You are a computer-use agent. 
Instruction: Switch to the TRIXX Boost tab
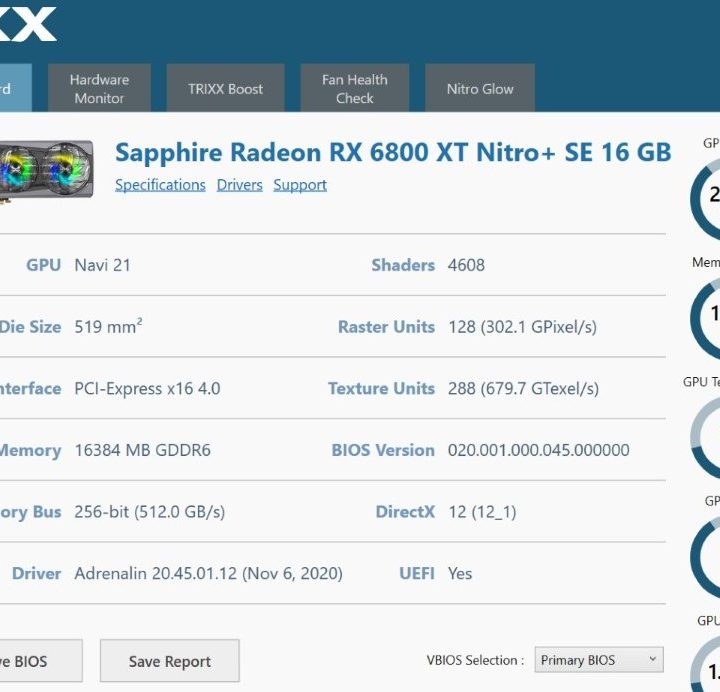(x=225, y=88)
